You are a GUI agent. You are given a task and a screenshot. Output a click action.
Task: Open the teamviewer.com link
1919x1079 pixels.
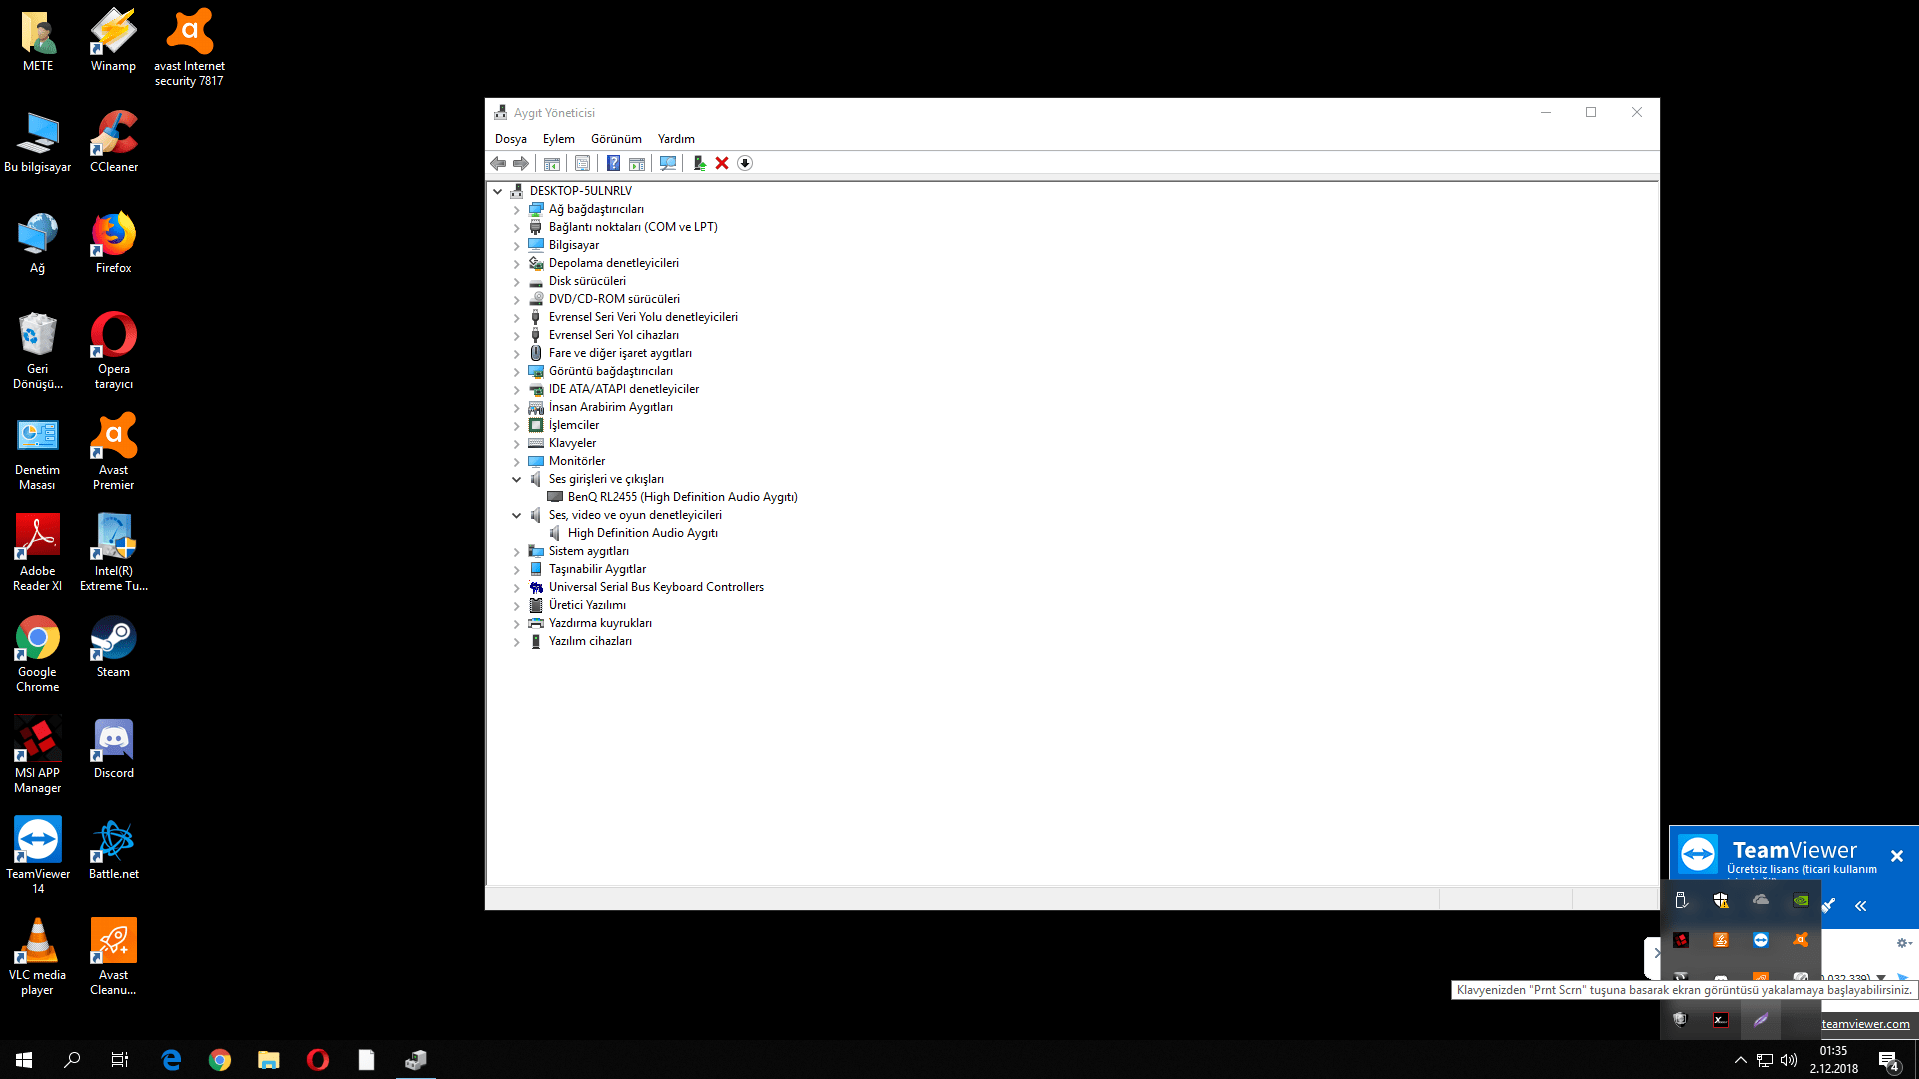[x=1865, y=1024]
